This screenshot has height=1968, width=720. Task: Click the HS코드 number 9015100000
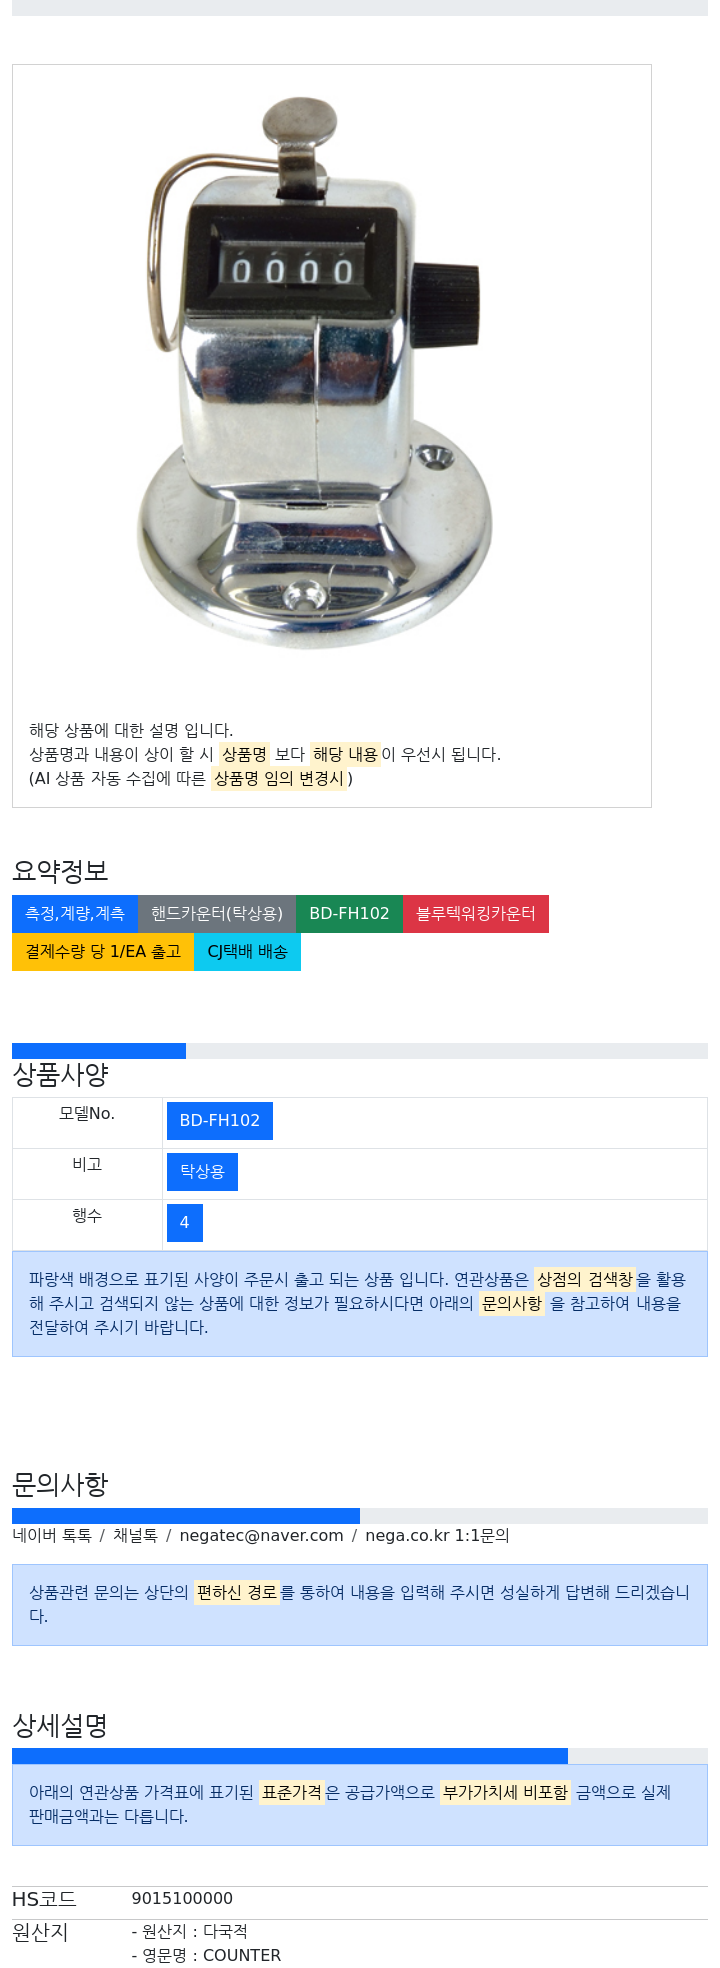(x=182, y=1898)
